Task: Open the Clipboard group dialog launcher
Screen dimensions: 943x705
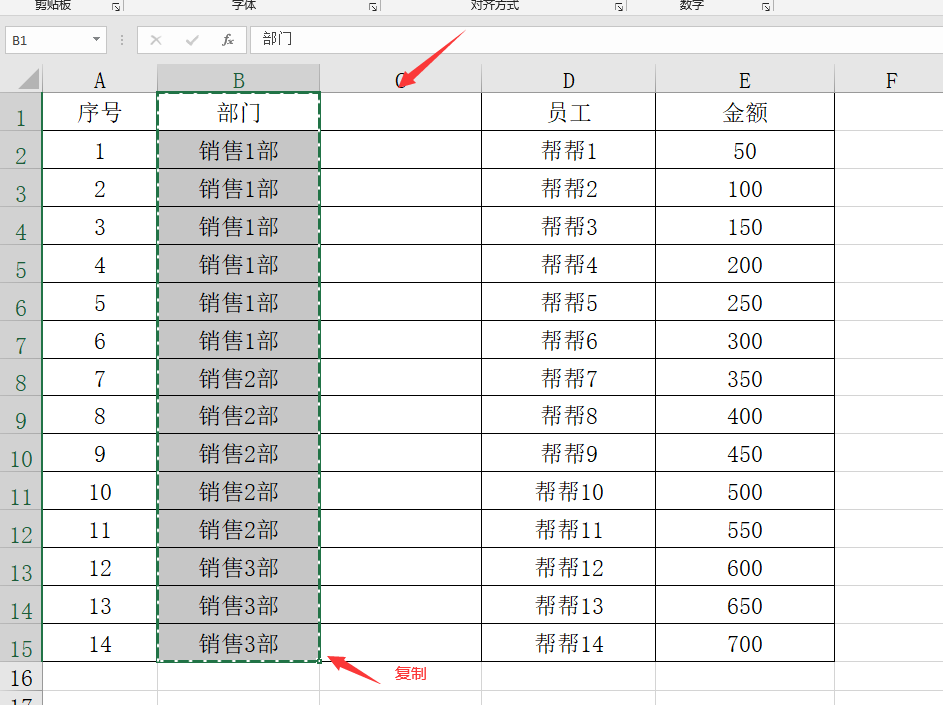Action: pyautogui.click(x=116, y=7)
